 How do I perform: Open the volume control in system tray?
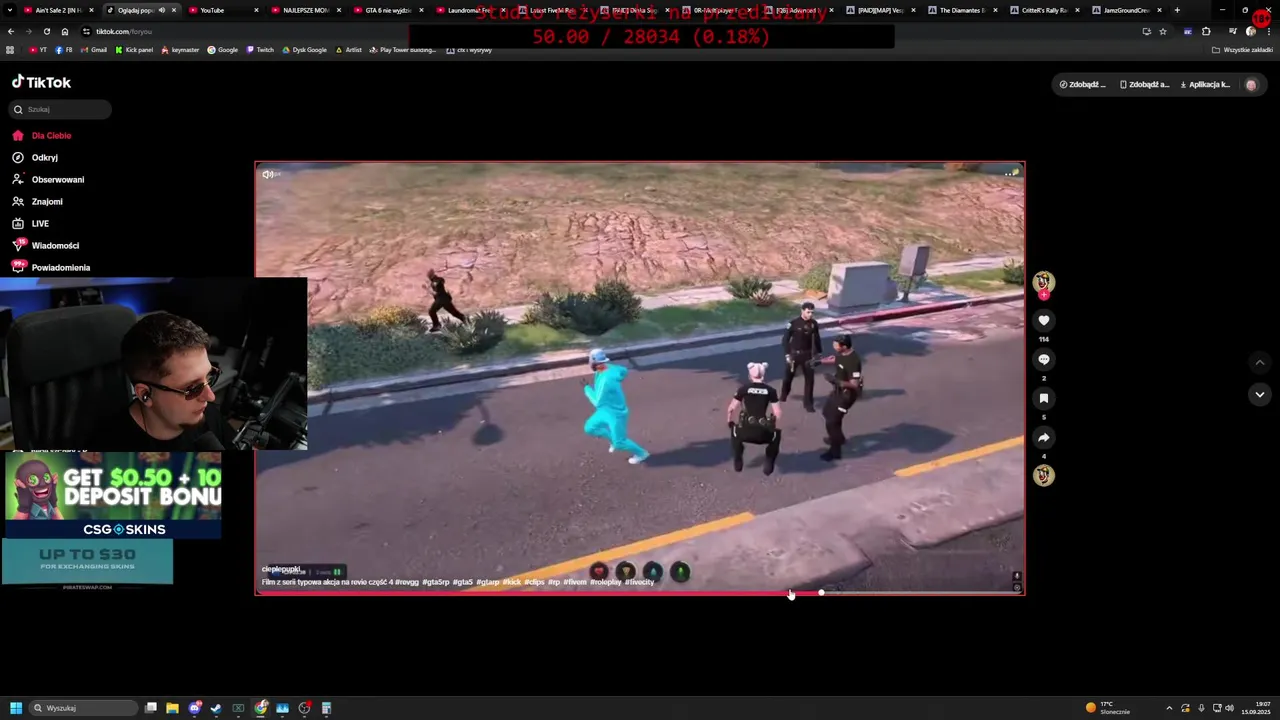click(x=1229, y=708)
